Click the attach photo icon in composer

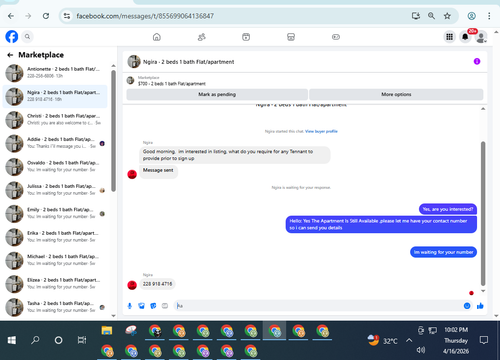point(142,306)
